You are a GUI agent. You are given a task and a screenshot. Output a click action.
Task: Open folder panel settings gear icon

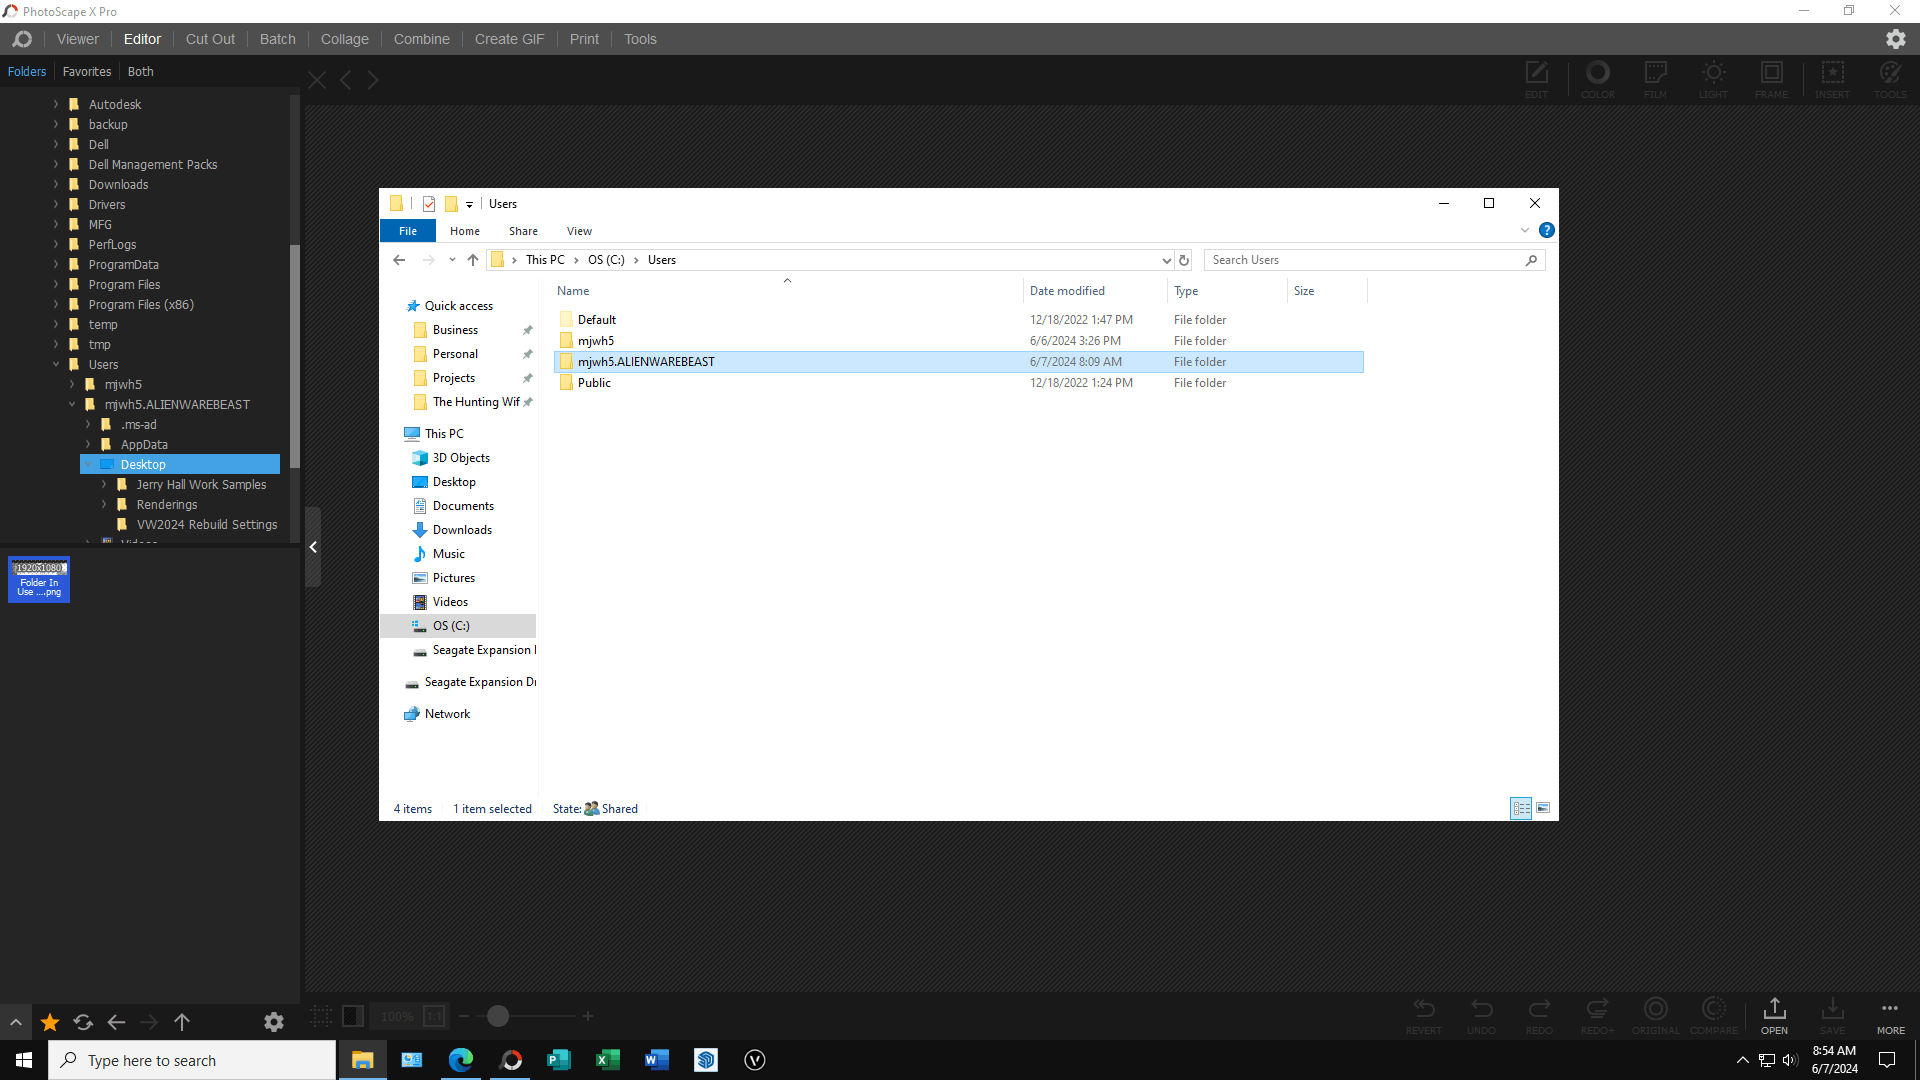pos(273,1022)
